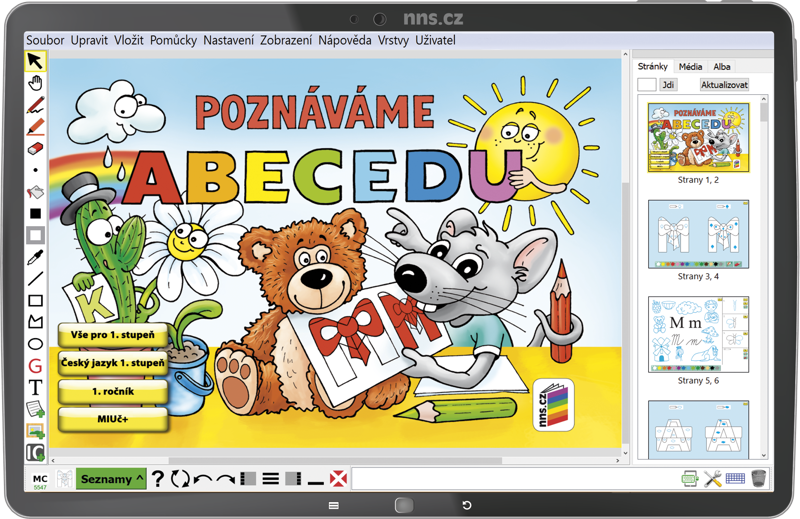The width and height of the screenshot is (800, 519).
Task: Select the red pen drawing tool
Action: [35, 105]
